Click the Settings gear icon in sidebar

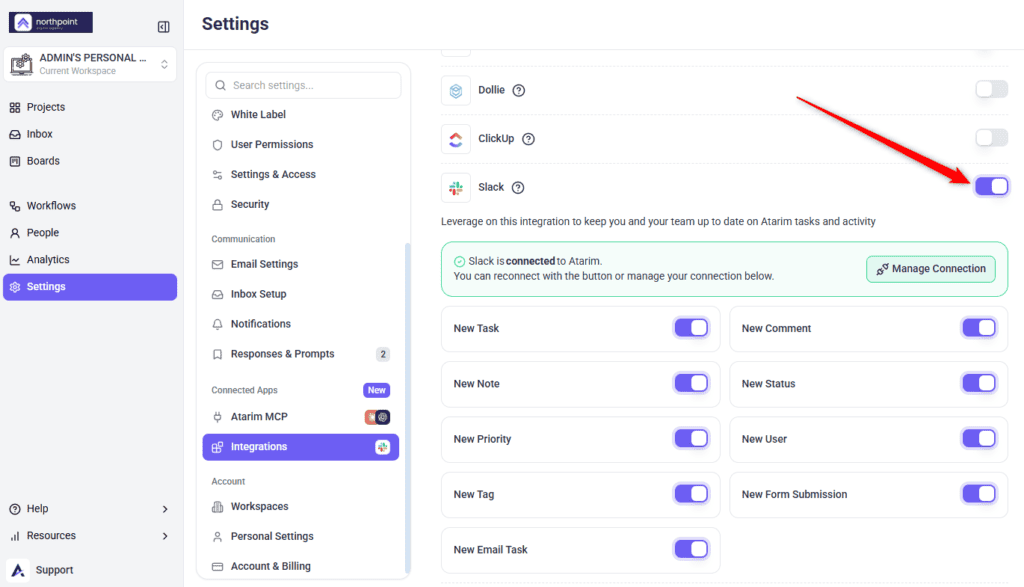[15, 287]
